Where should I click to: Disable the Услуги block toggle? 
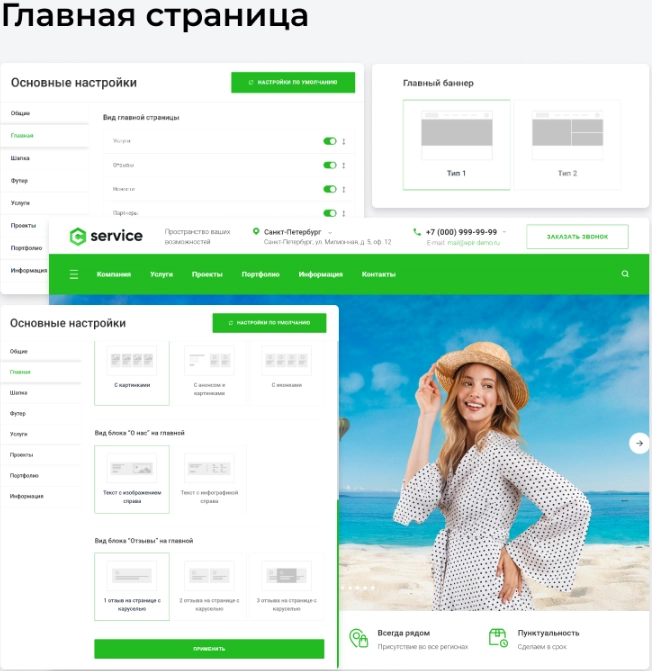click(x=330, y=141)
